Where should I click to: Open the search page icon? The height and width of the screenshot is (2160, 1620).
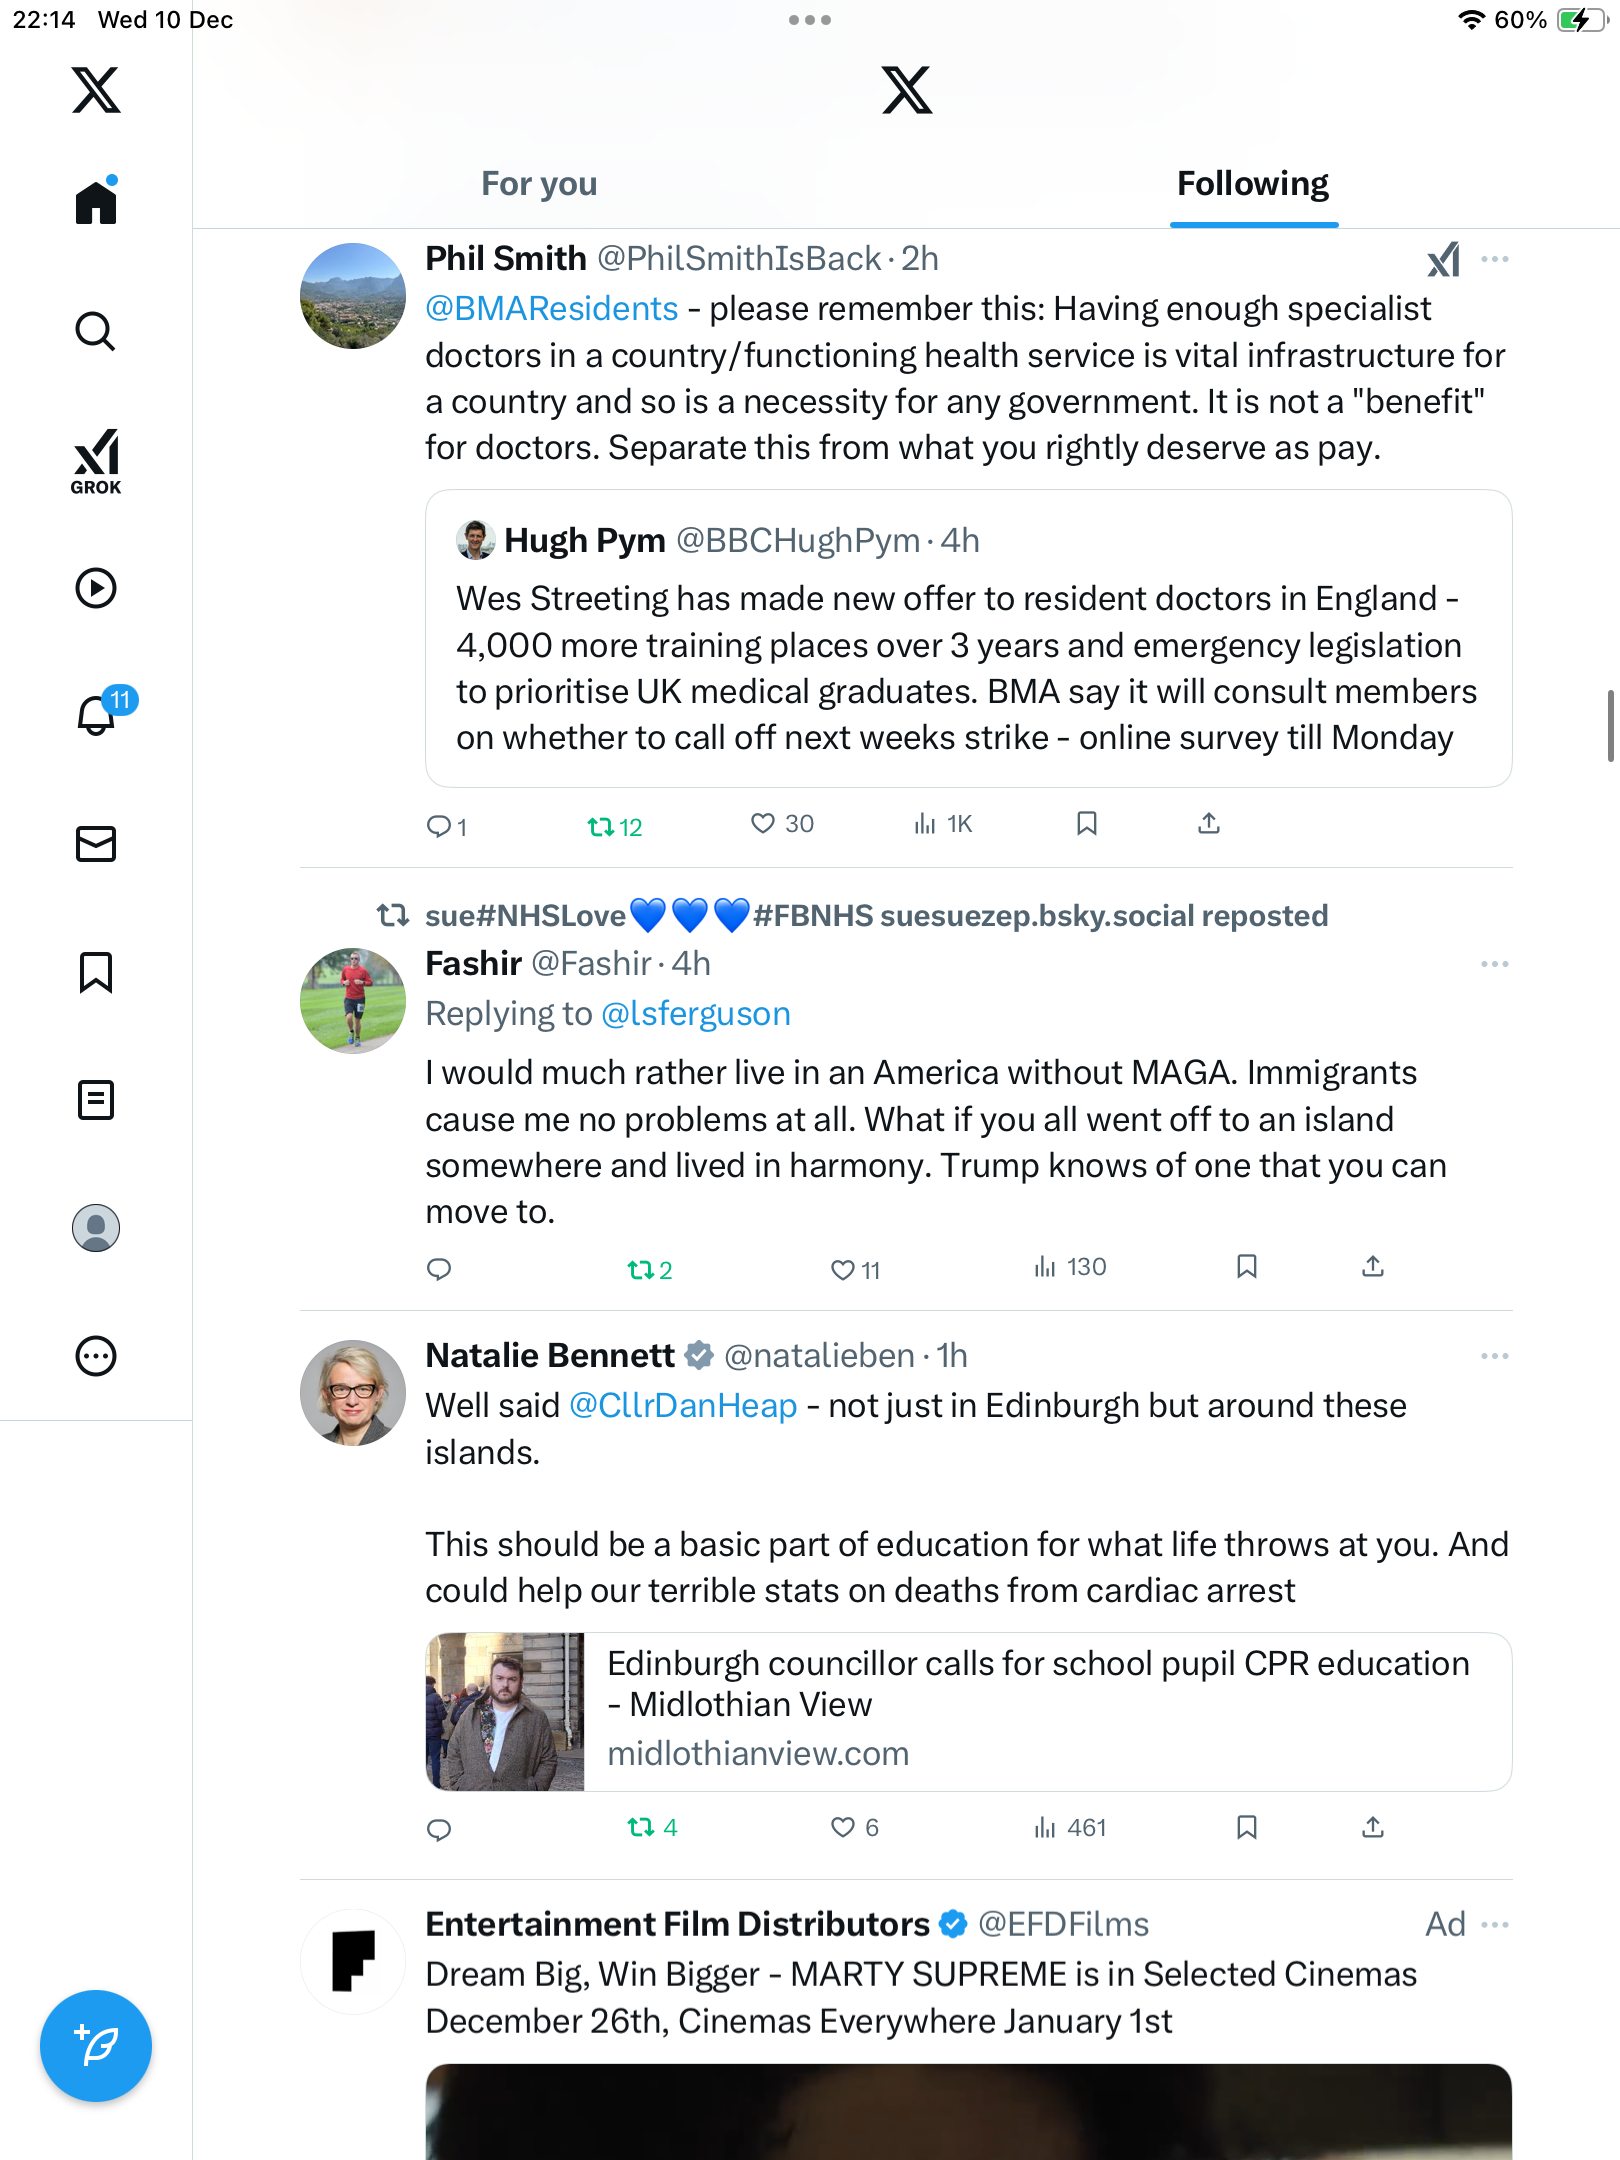(x=96, y=331)
